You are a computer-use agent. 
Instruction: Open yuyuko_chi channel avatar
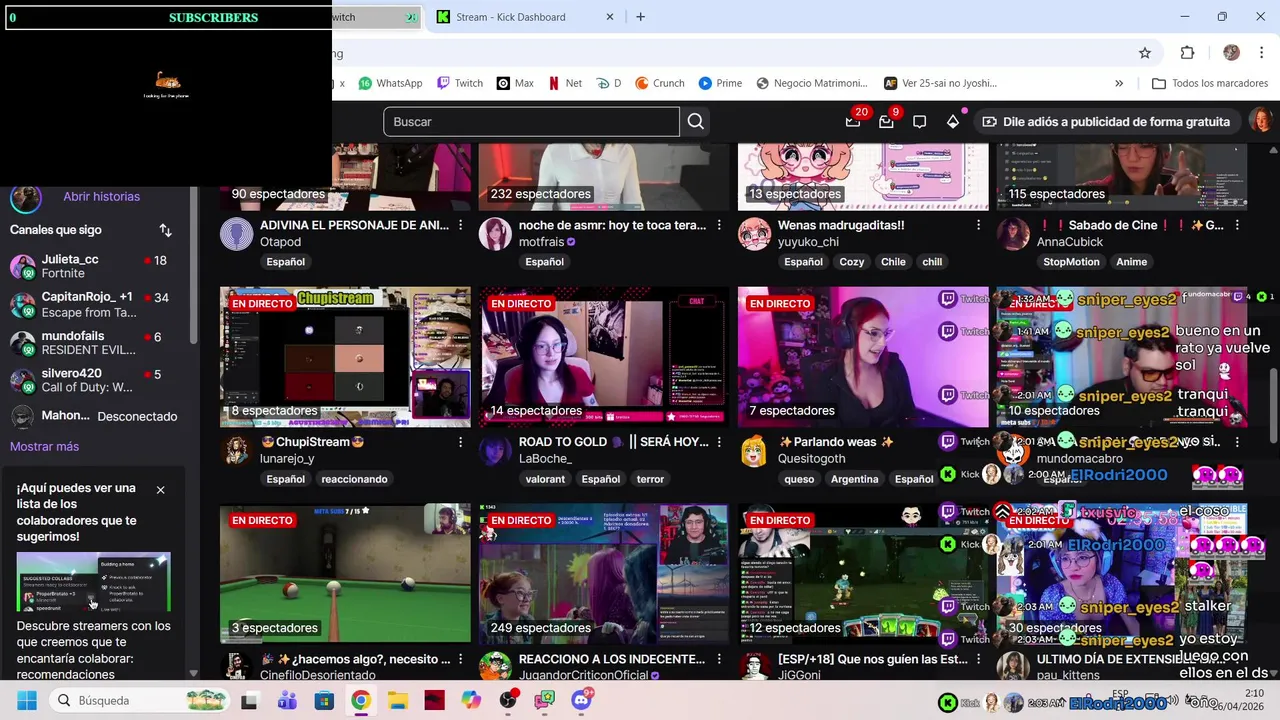754,234
